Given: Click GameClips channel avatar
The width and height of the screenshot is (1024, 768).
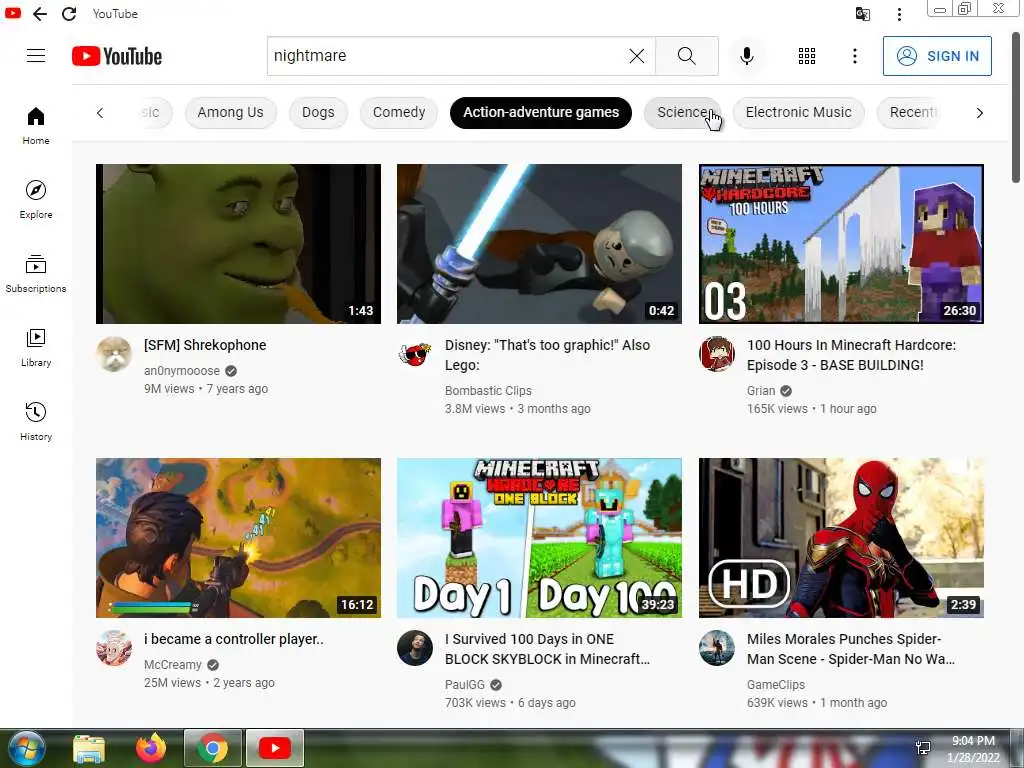Looking at the screenshot, I should coord(716,648).
